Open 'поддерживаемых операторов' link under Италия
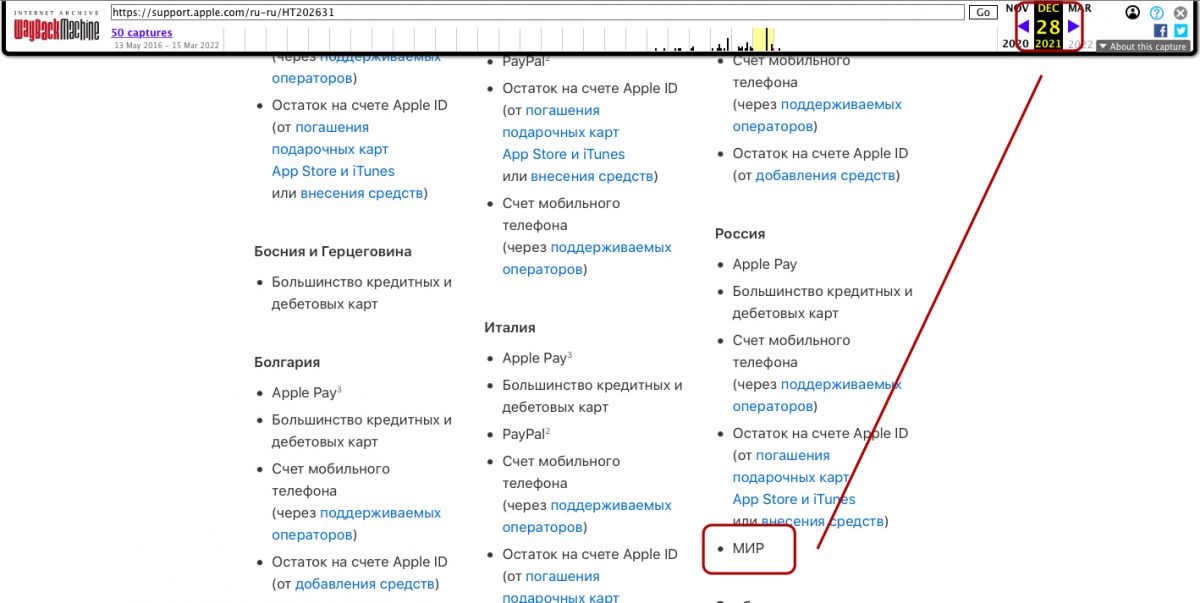 587,516
